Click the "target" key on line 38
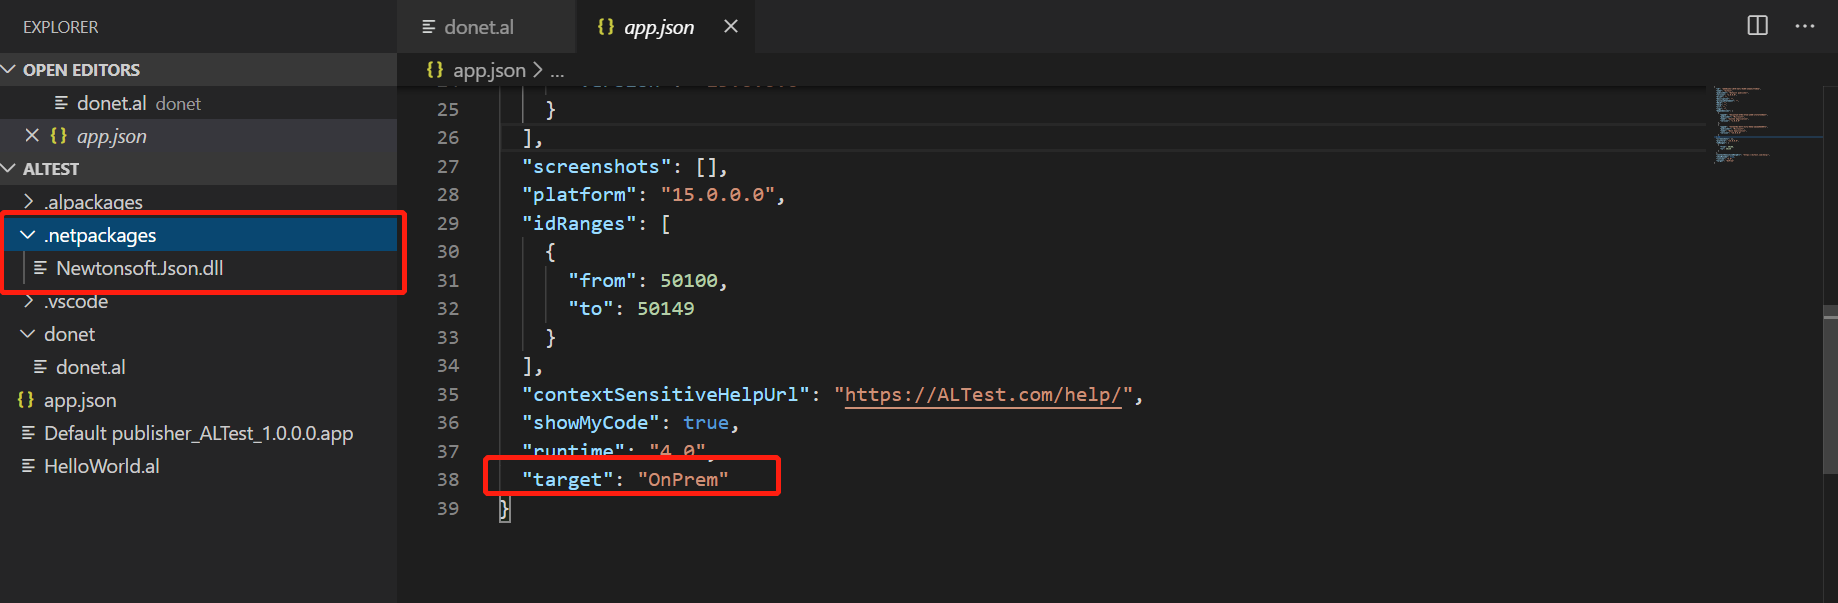 [x=567, y=480]
